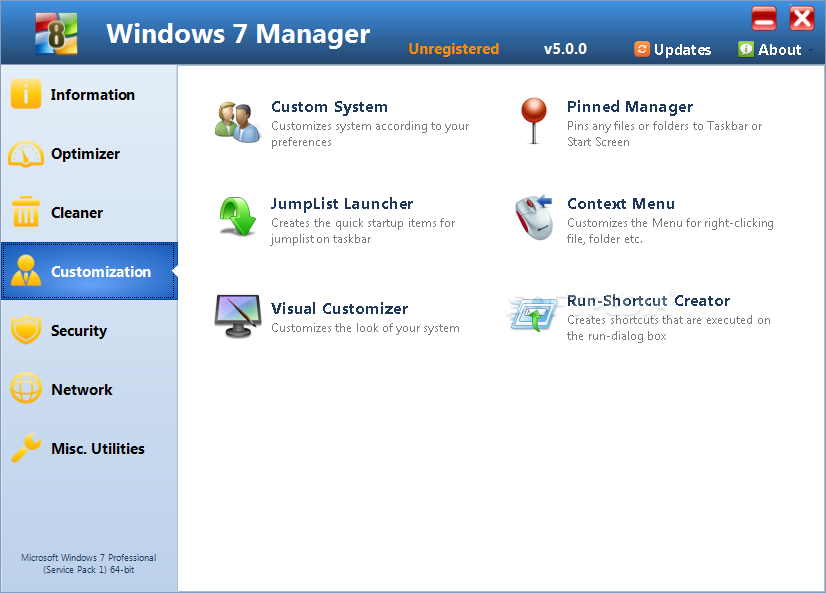Click the green About info icon
The image size is (826, 593).
point(745,49)
